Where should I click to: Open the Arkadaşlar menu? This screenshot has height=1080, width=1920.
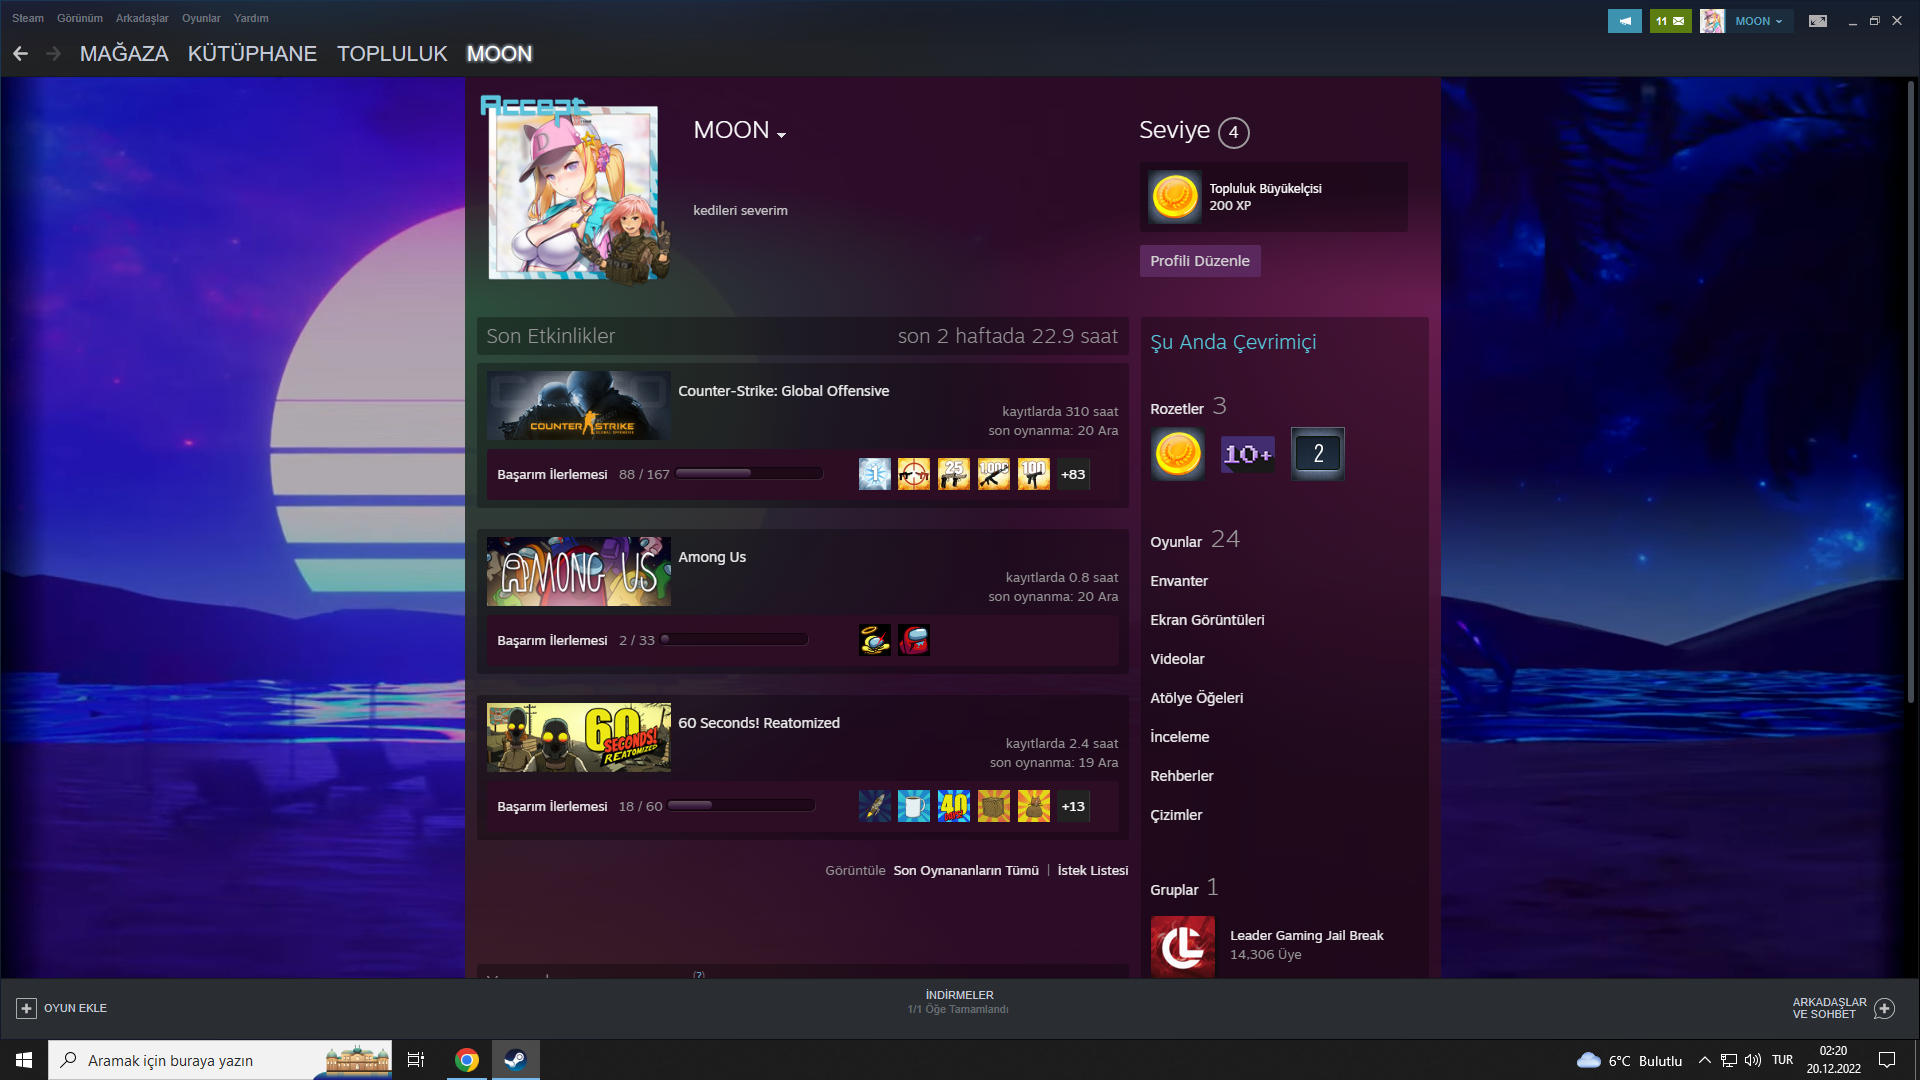142,18
